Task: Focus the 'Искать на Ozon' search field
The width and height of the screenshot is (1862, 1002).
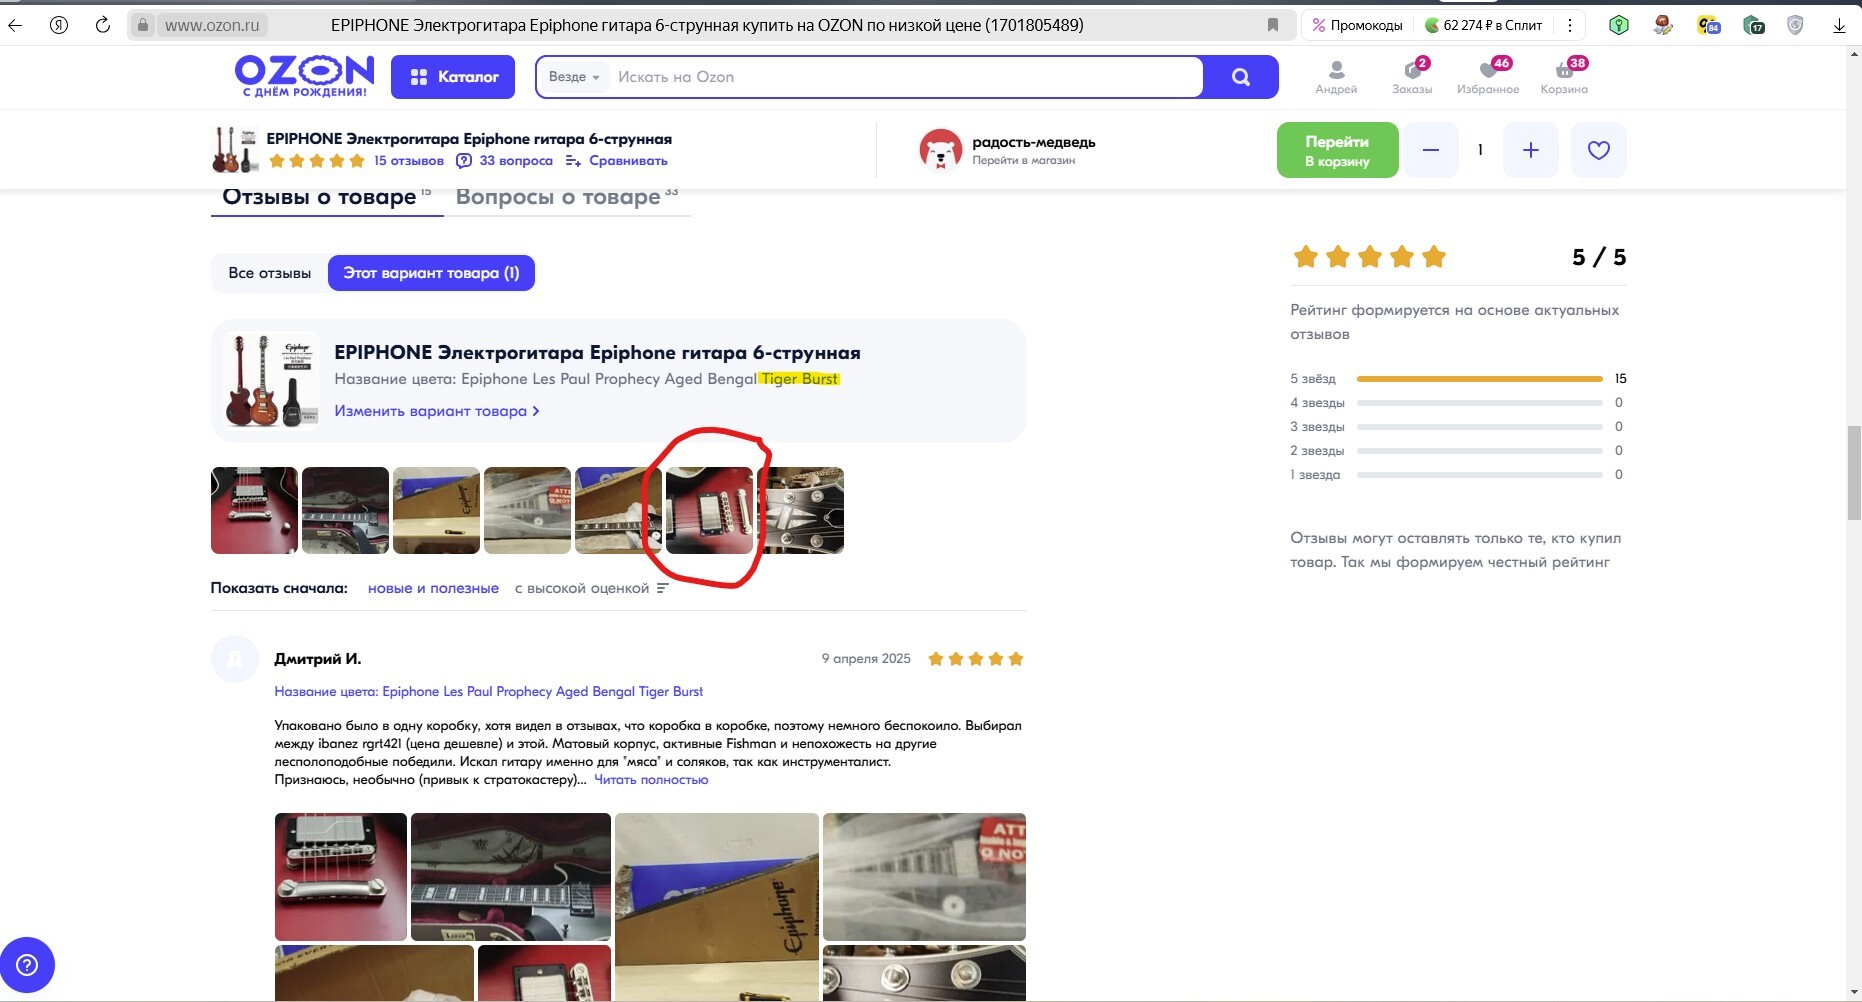Action: point(905,77)
